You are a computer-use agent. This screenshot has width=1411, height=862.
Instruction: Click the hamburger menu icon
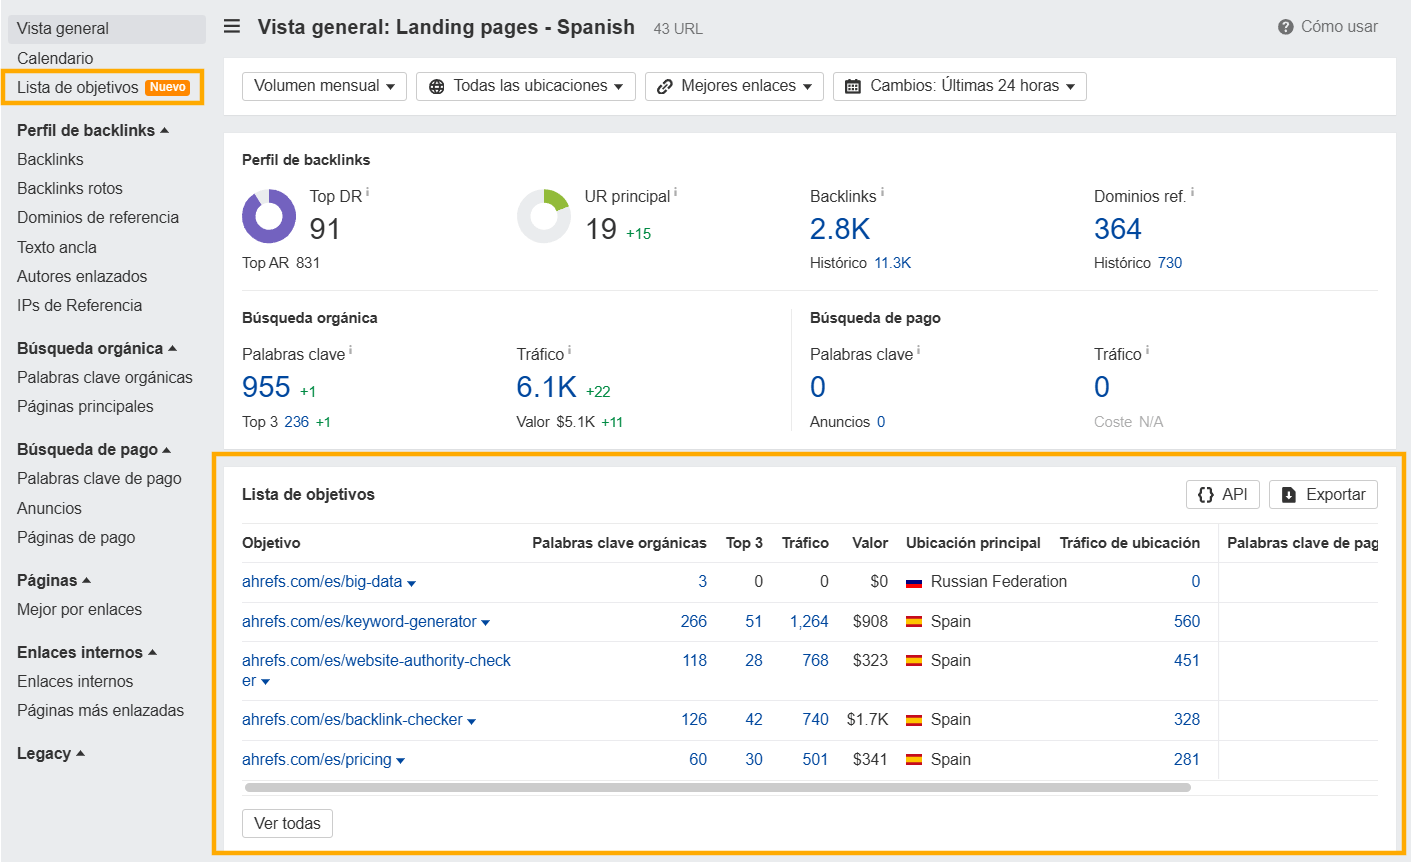point(232,27)
